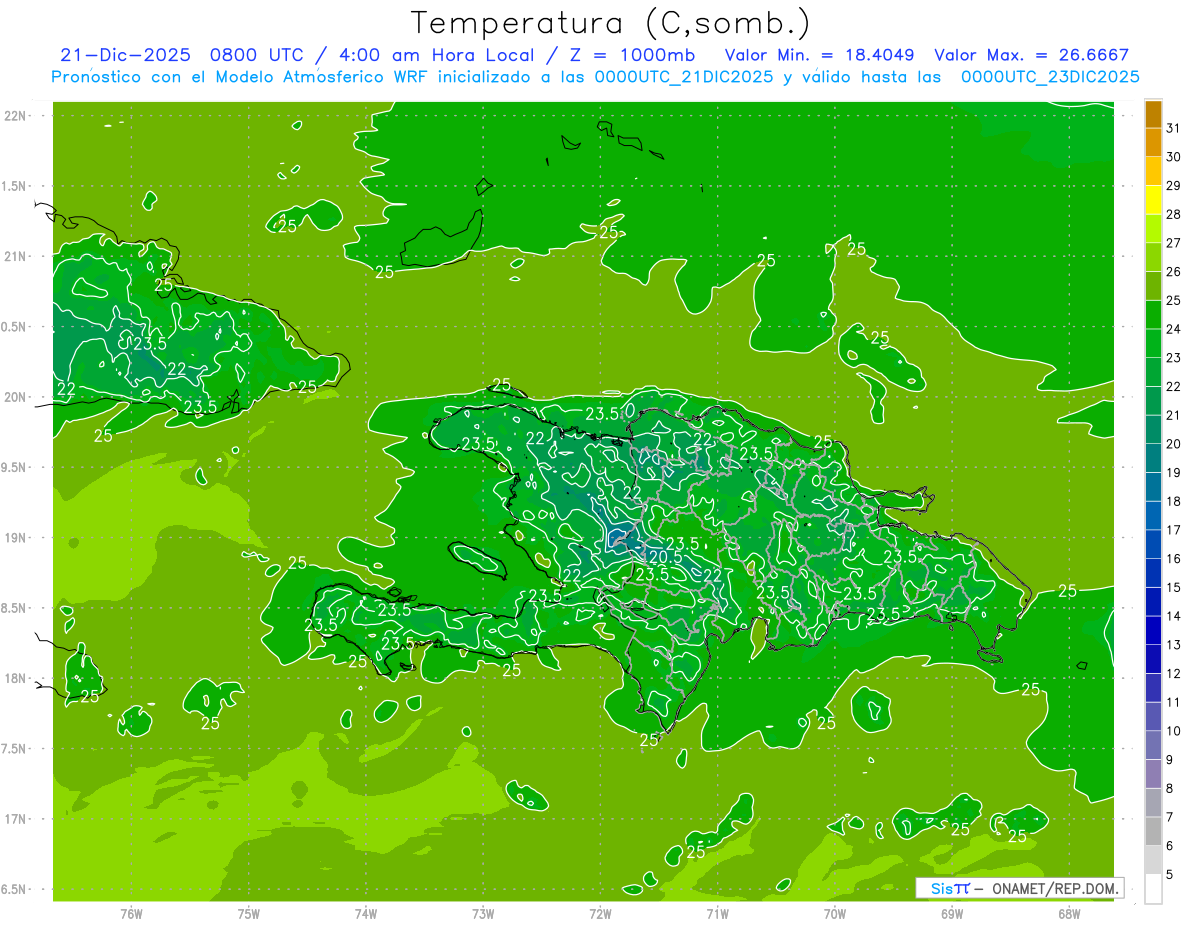Click the color scale value '30'
Image resolution: width=1200 pixels, height=927 pixels.
[x=1174, y=156]
